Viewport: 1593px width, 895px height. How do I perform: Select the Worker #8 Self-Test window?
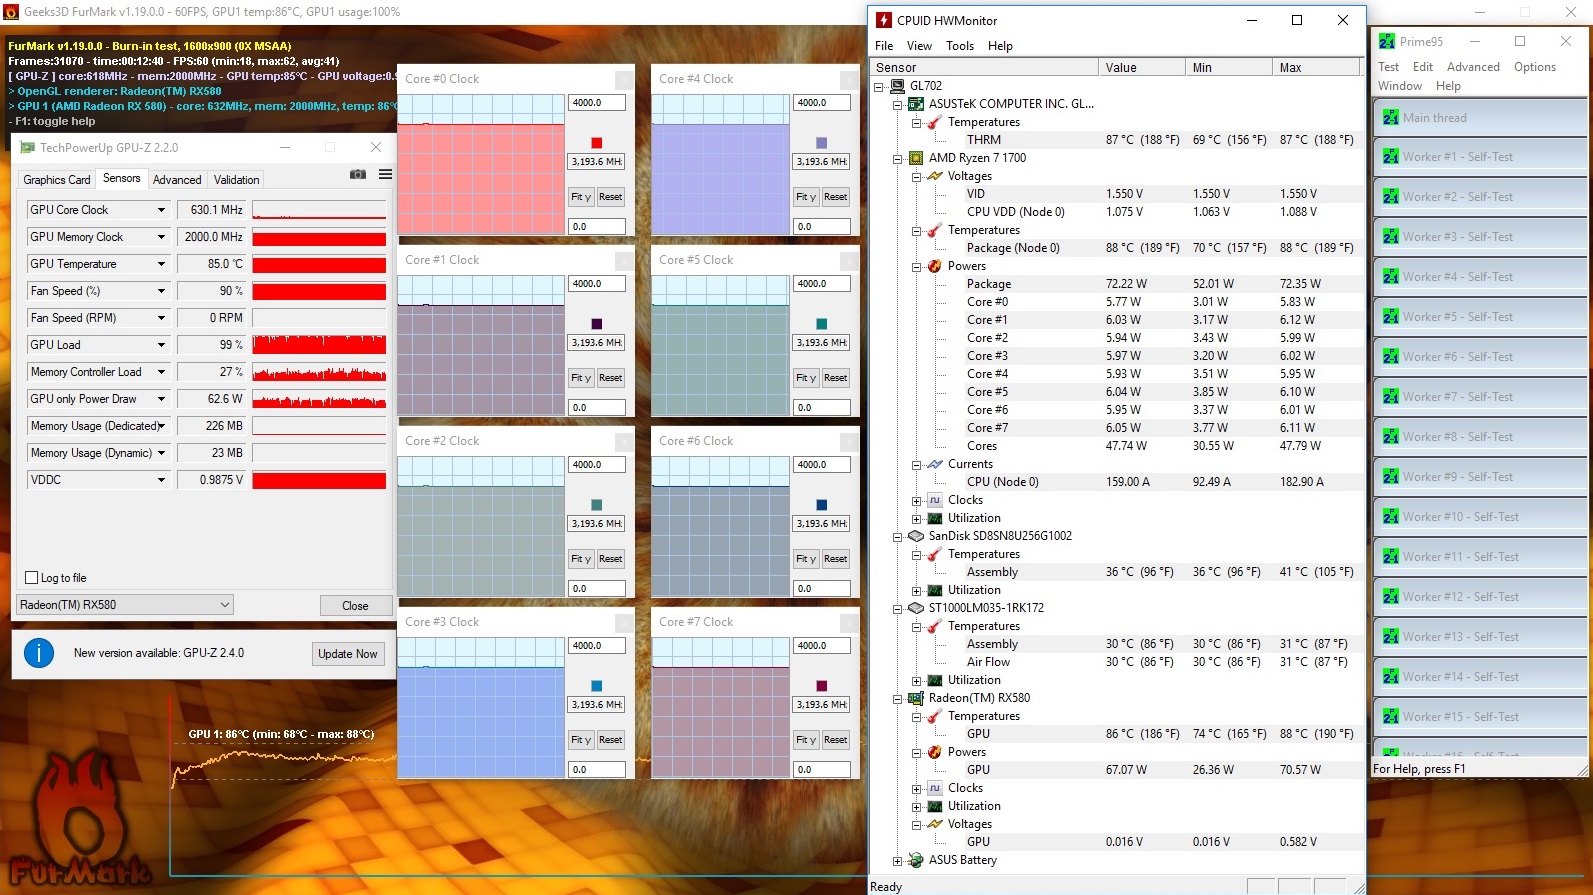pos(1479,437)
